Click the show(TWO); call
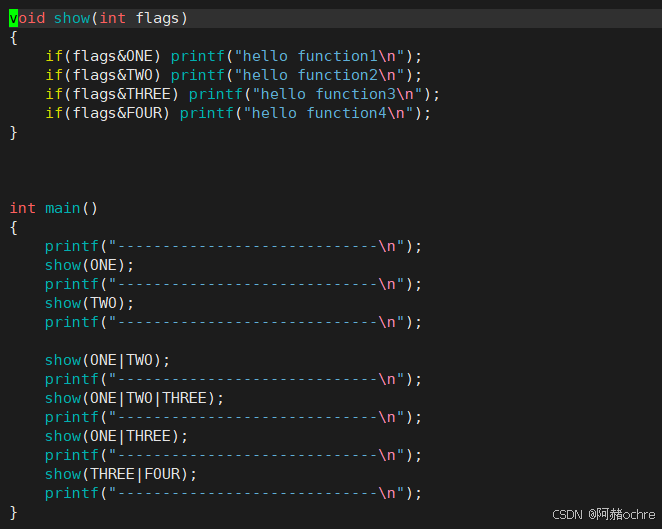 89,303
